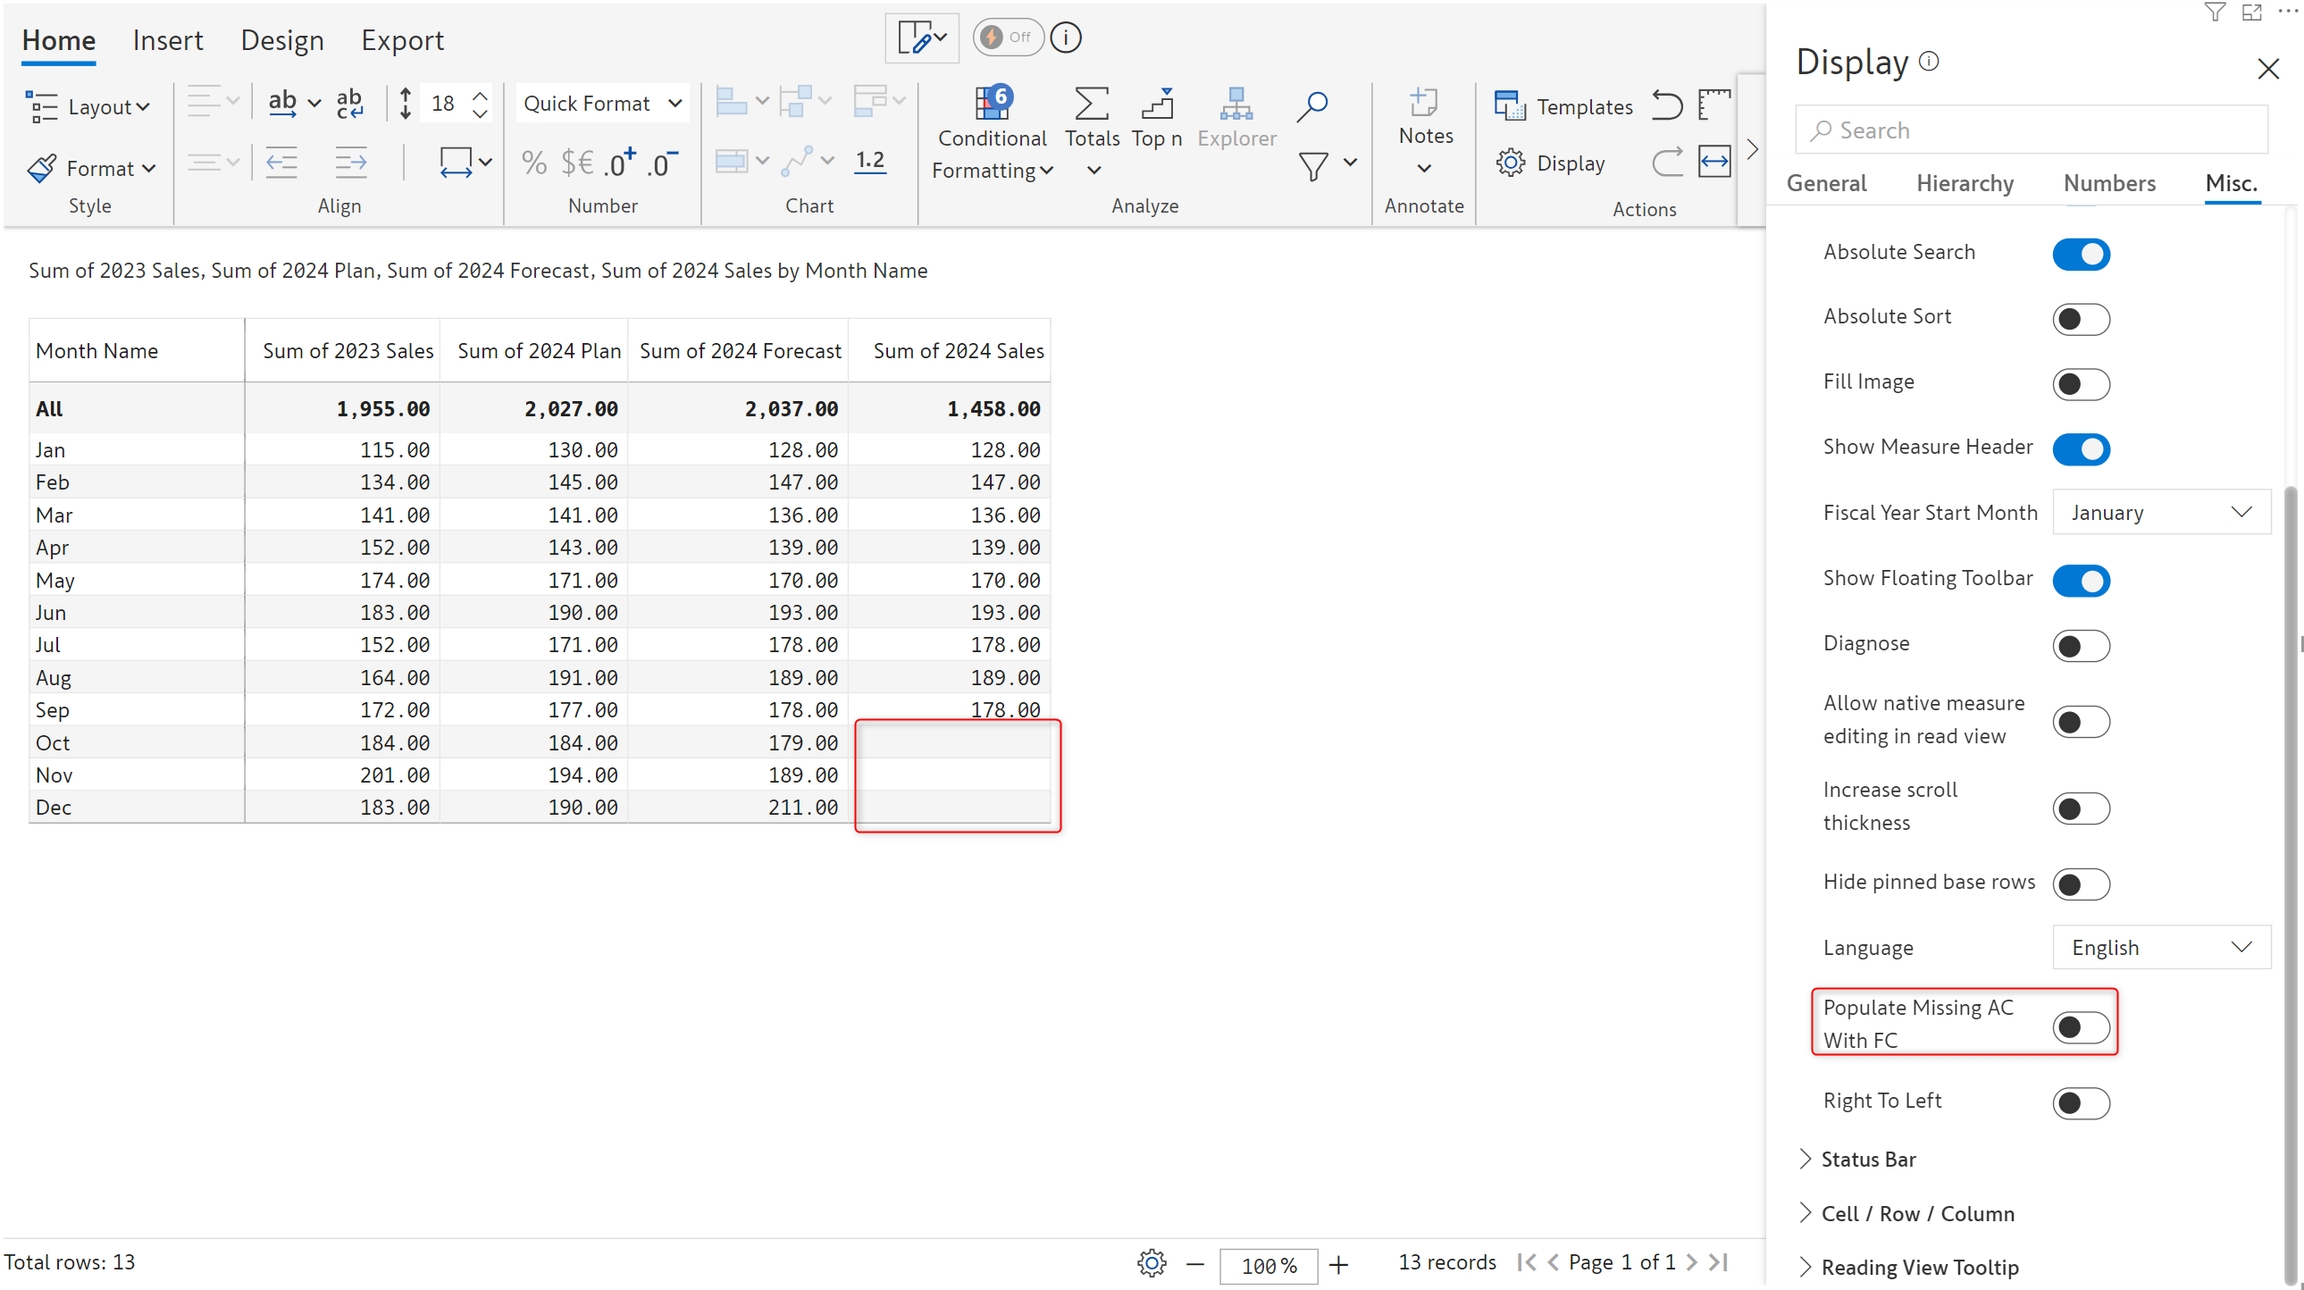Switch to the Numbers display tab

(x=2108, y=183)
